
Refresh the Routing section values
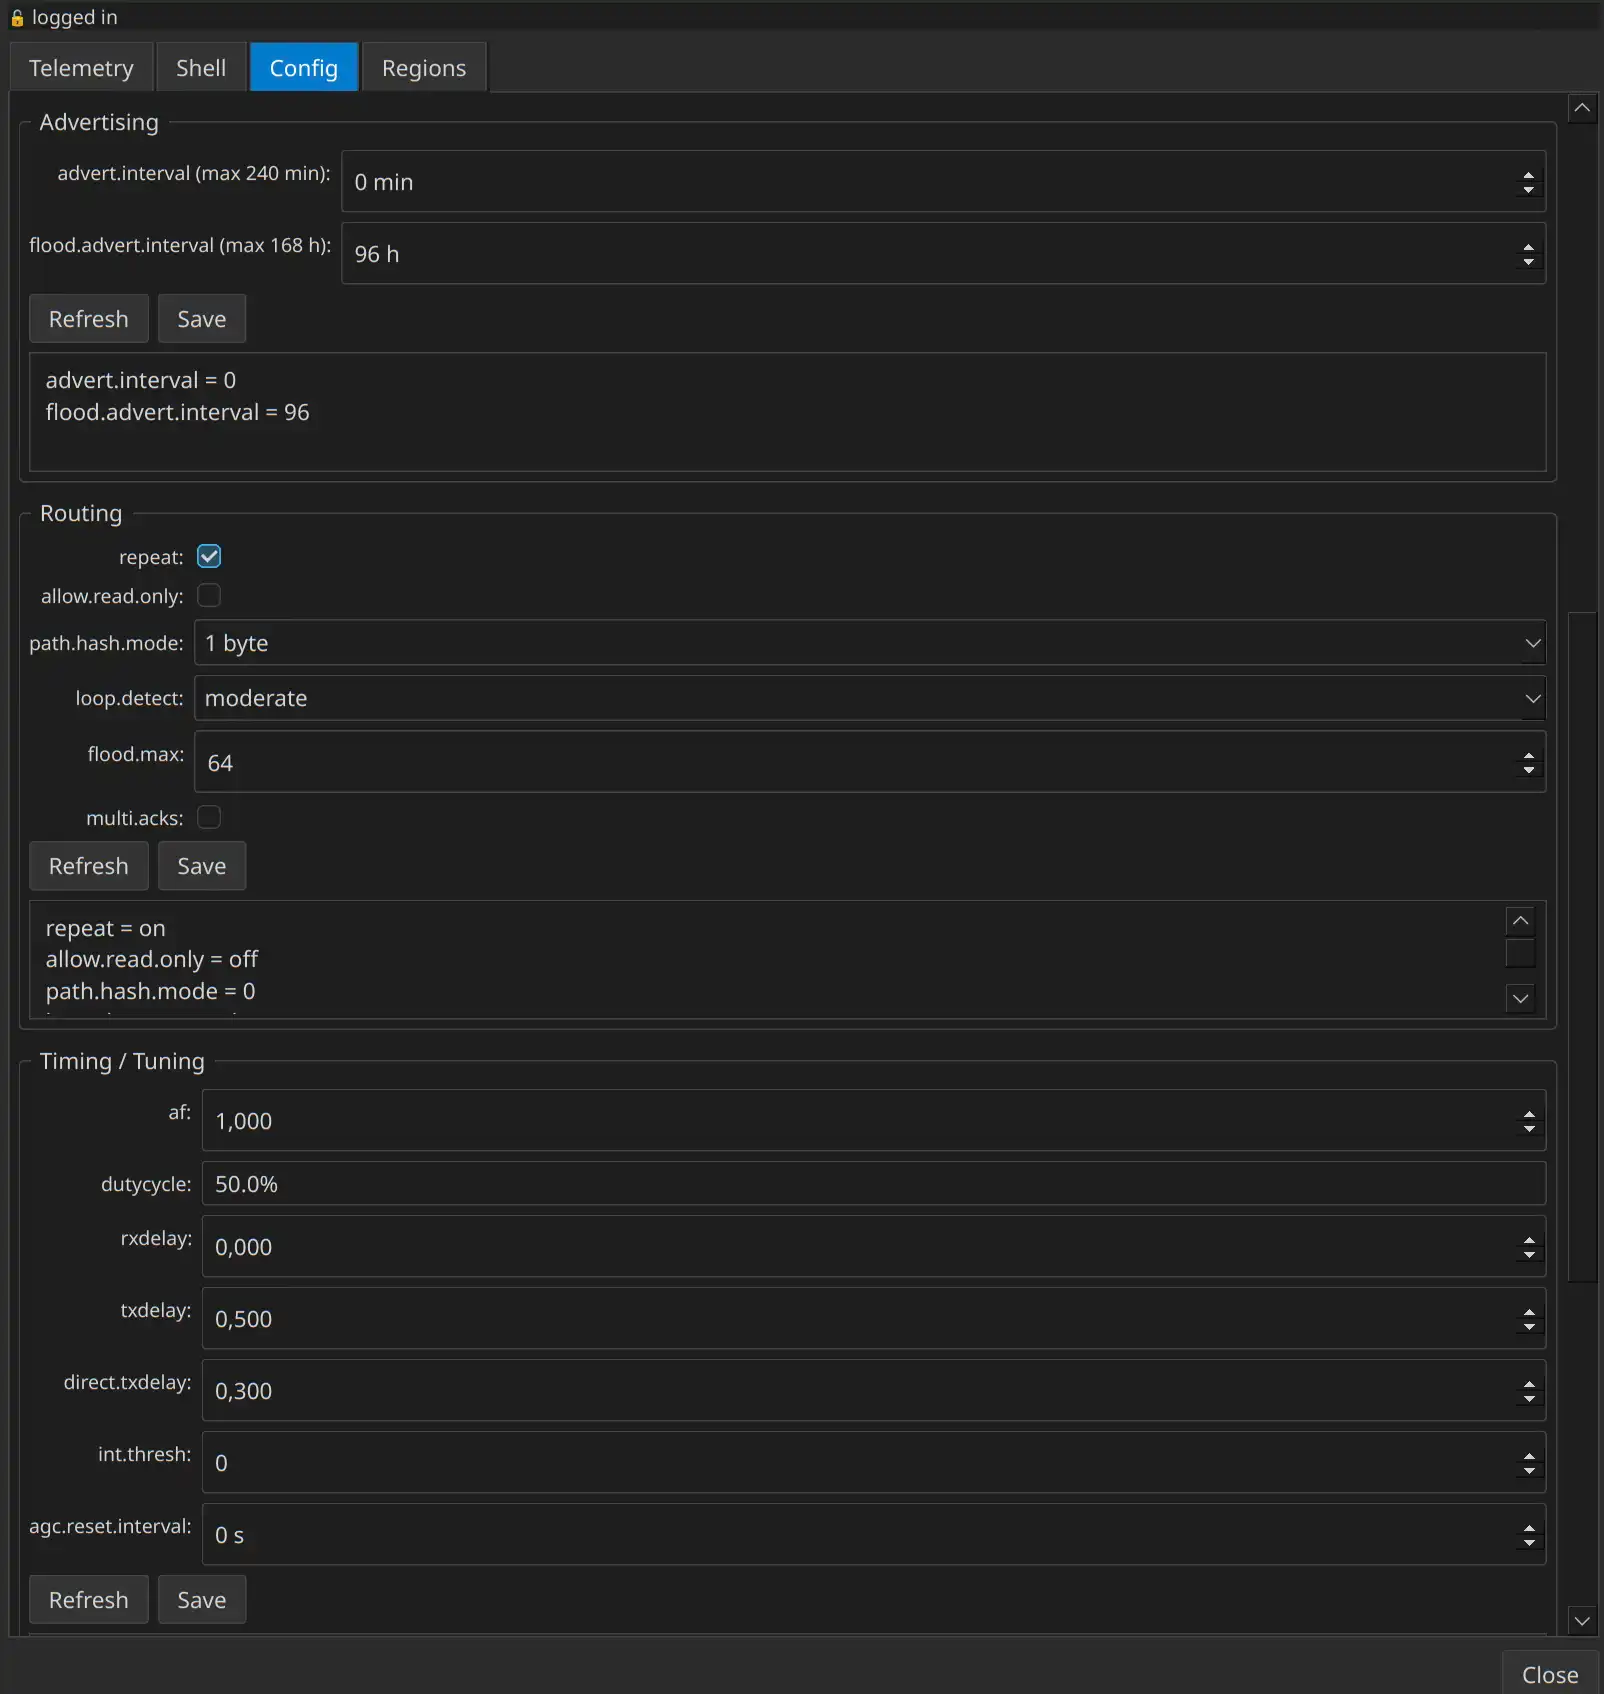pyautogui.click(x=88, y=866)
